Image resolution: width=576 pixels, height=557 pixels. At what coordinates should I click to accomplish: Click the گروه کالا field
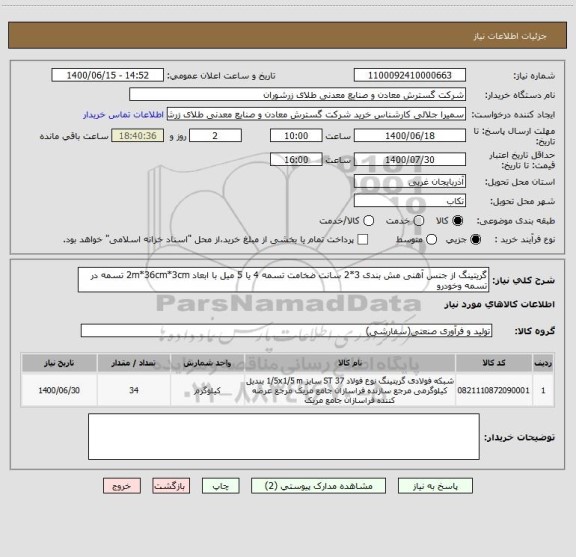[286, 331]
